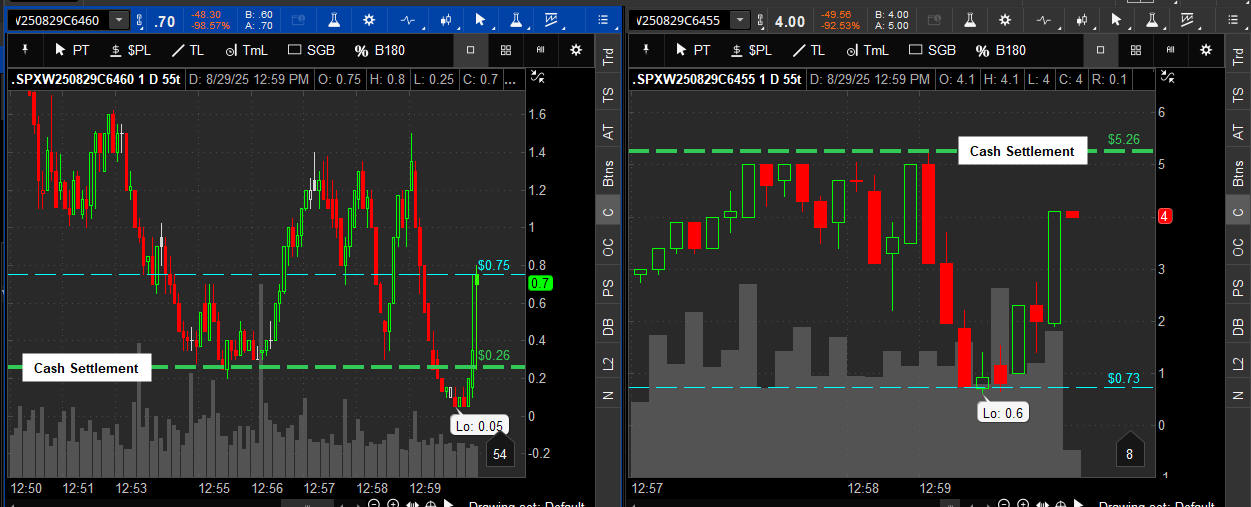This screenshot has width=1251, height=507.
Task: Switch left chart to single-cell layout
Action: click(x=471, y=50)
